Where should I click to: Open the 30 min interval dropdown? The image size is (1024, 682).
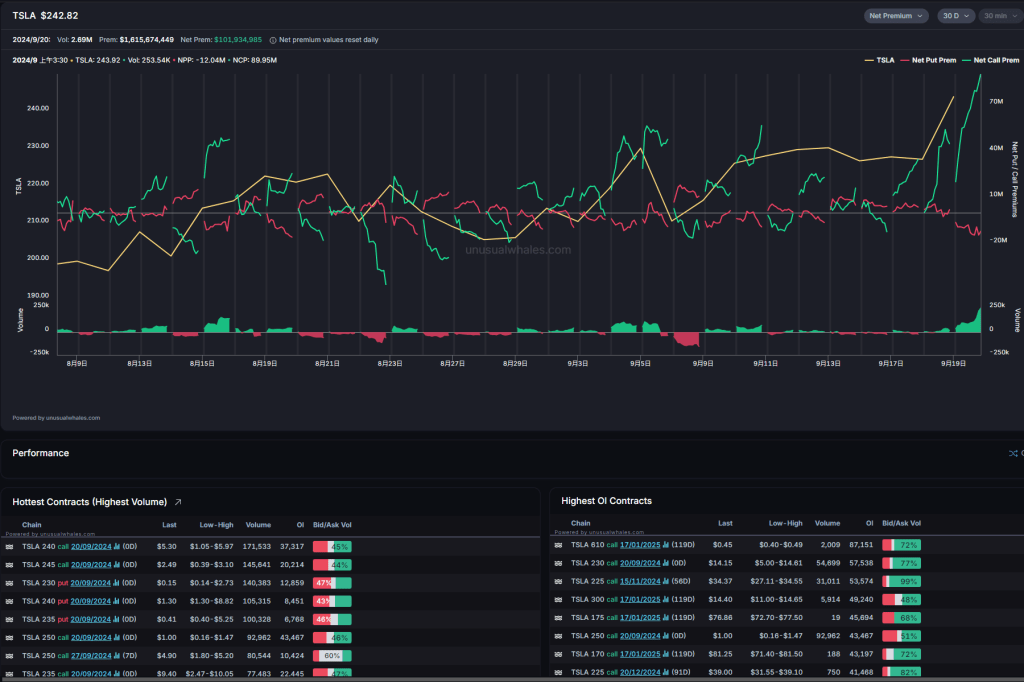click(x=999, y=16)
